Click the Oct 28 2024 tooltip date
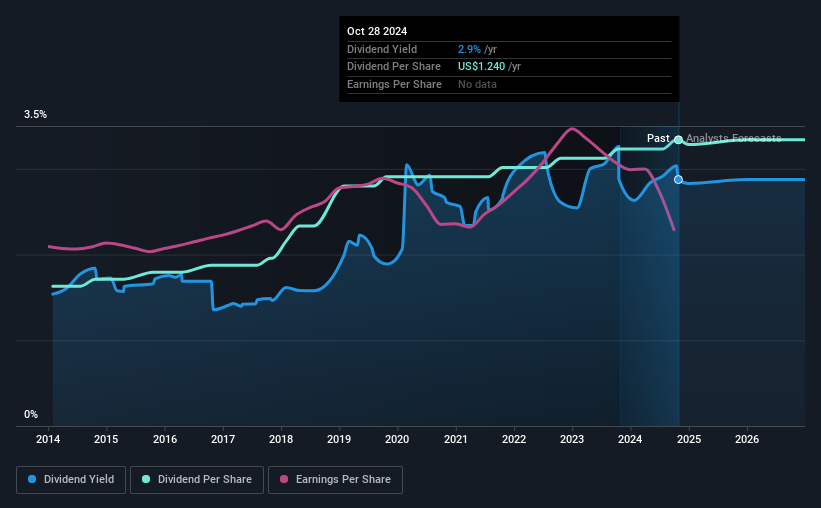This screenshot has width=821, height=508. point(377,31)
